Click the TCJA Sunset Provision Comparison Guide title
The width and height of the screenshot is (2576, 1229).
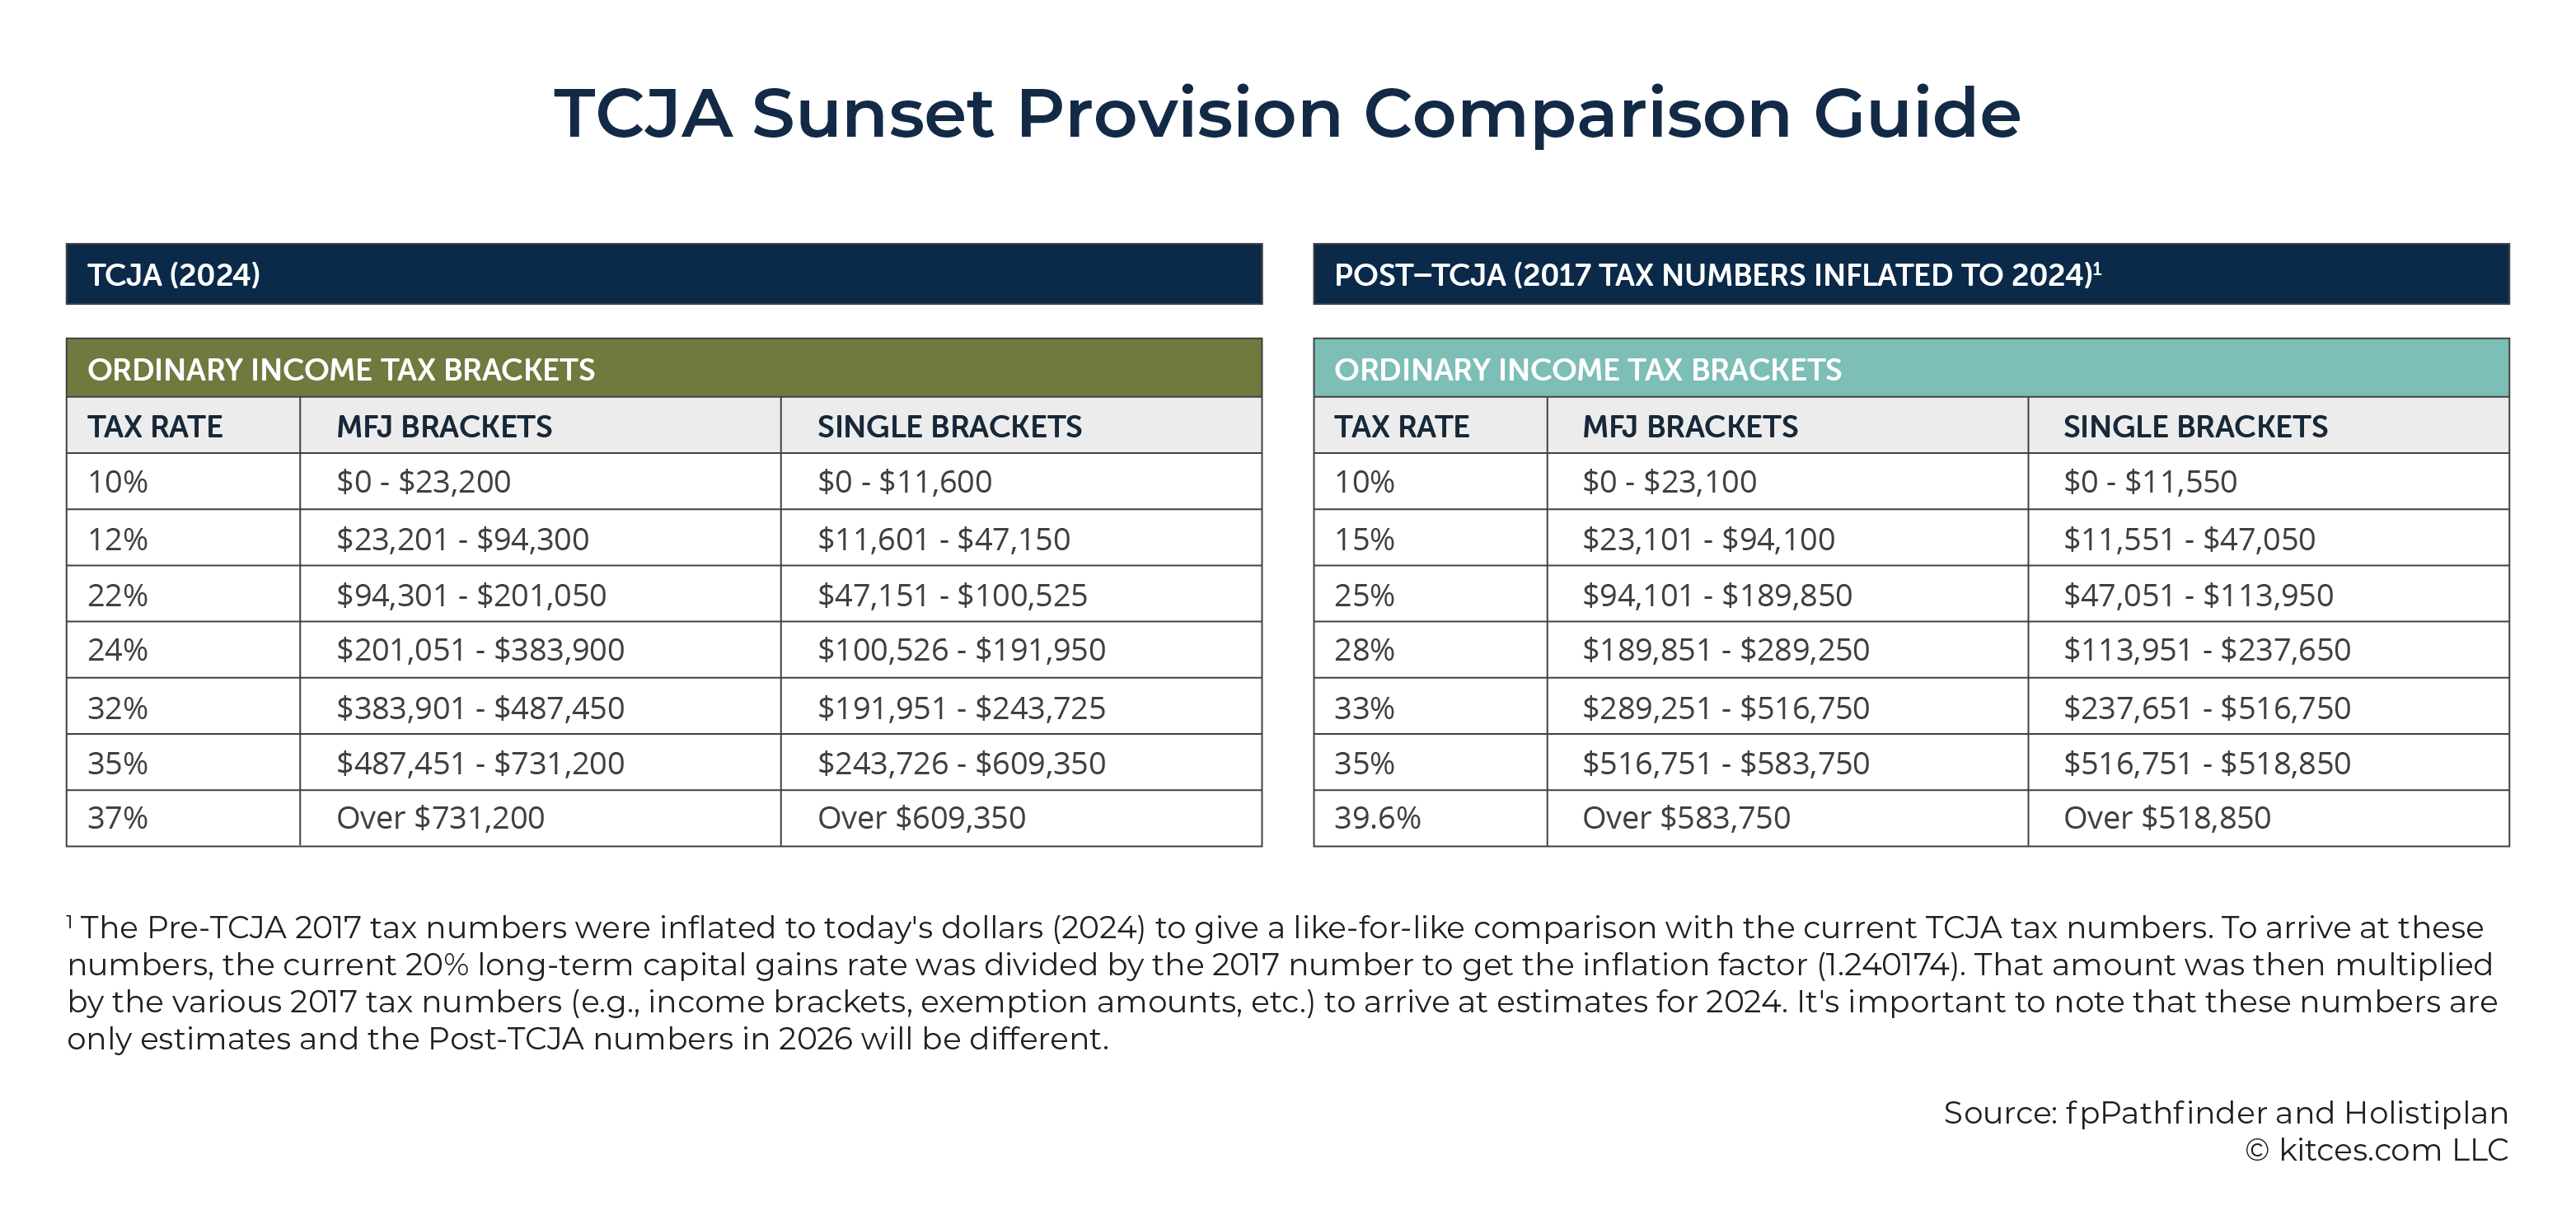[1287, 113]
